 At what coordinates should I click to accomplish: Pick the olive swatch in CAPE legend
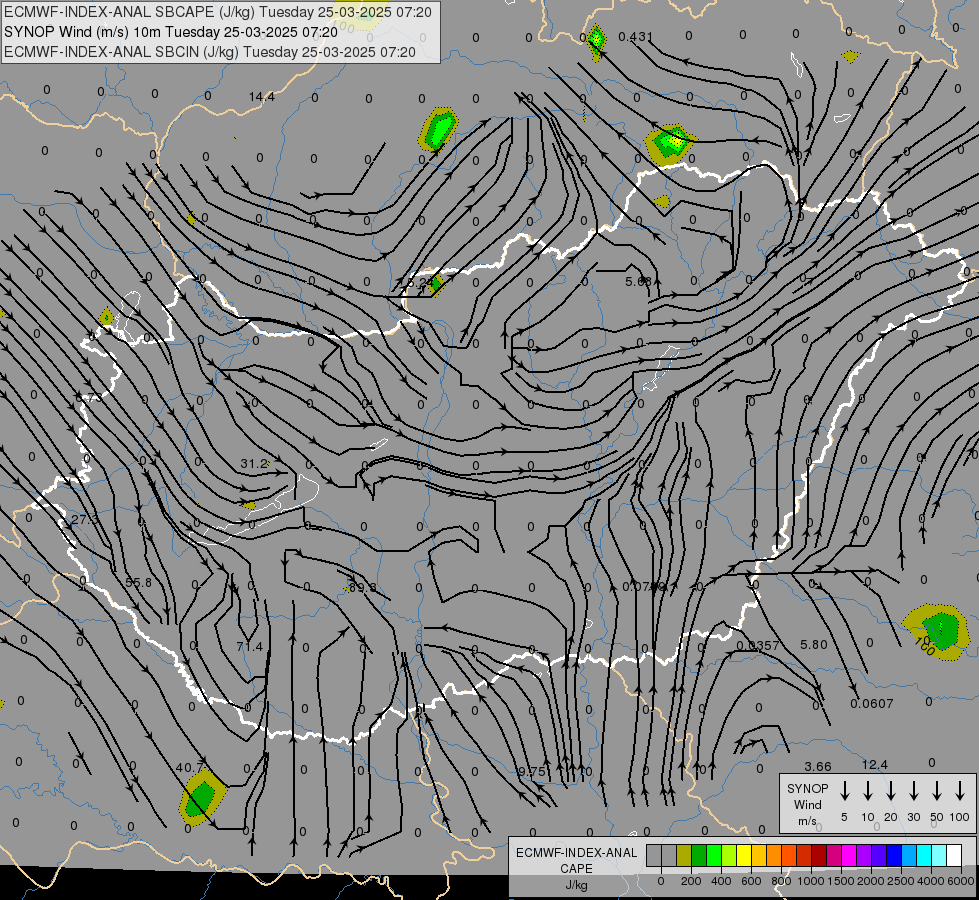point(684,855)
